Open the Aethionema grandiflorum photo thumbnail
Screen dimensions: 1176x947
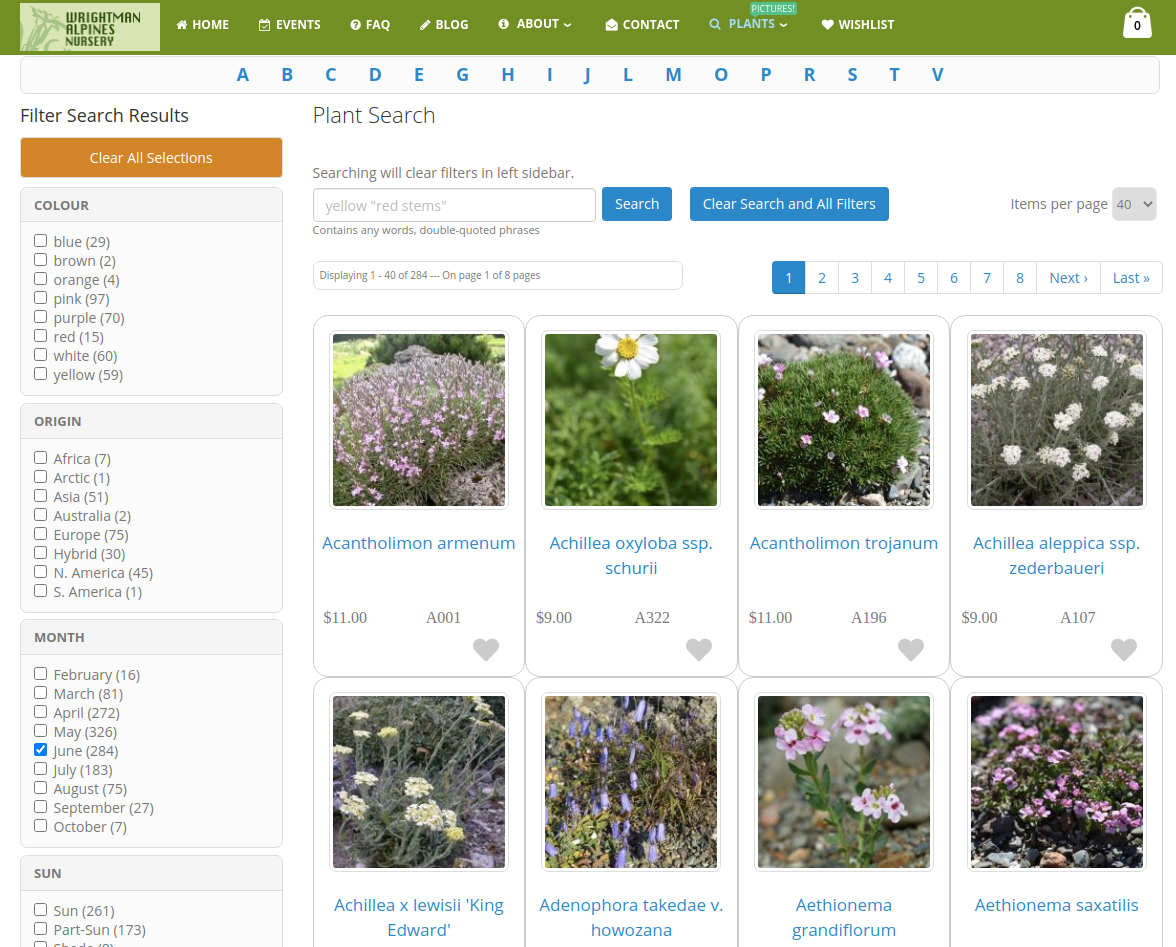(844, 782)
